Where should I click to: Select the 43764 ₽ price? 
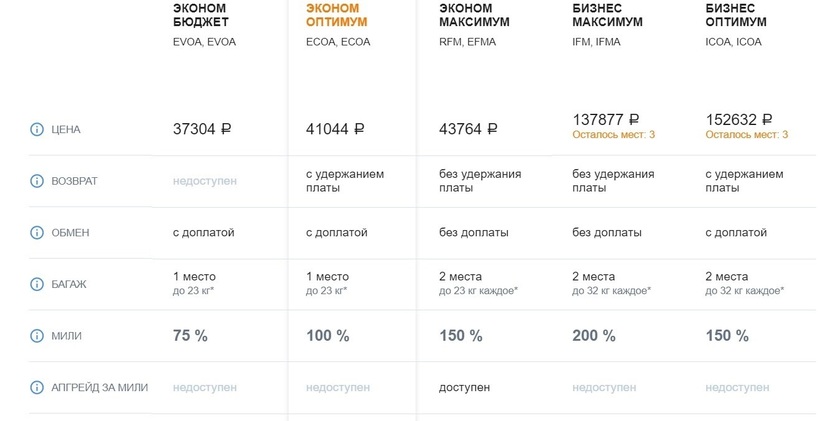pyautogui.click(x=468, y=129)
